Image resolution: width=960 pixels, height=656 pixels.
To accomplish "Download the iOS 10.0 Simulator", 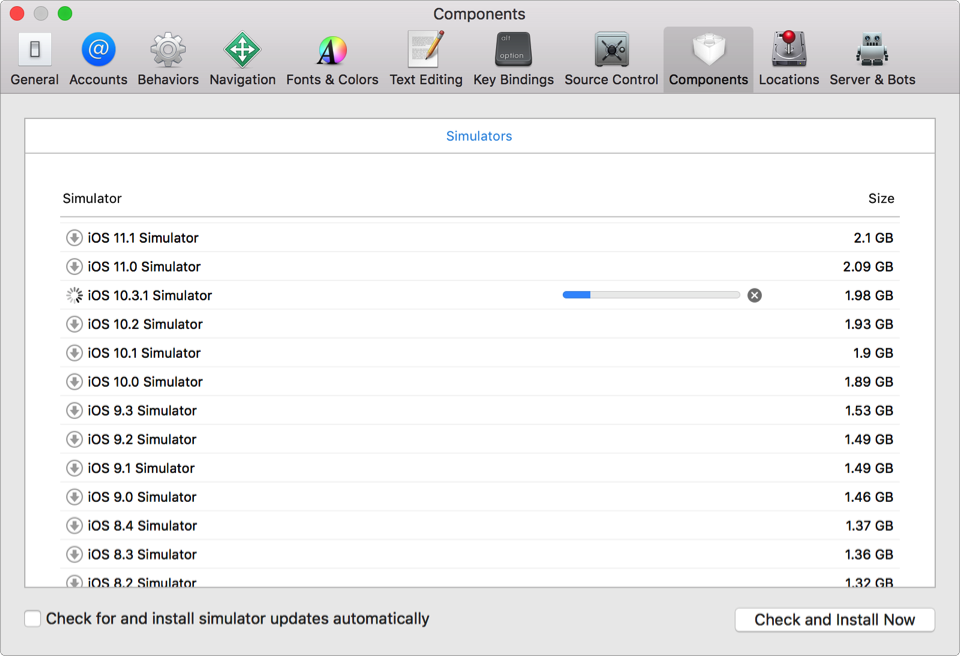I will point(74,382).
